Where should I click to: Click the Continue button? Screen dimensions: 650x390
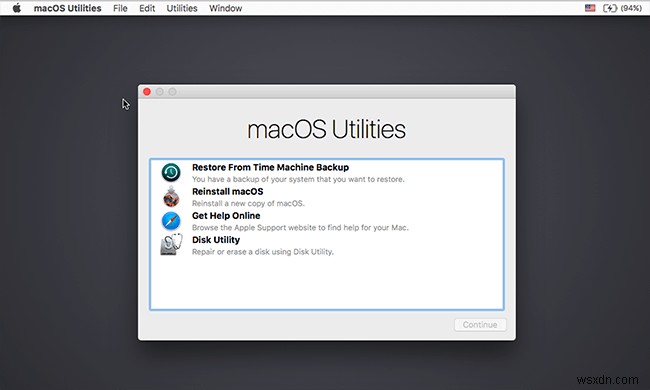(480, 325)
